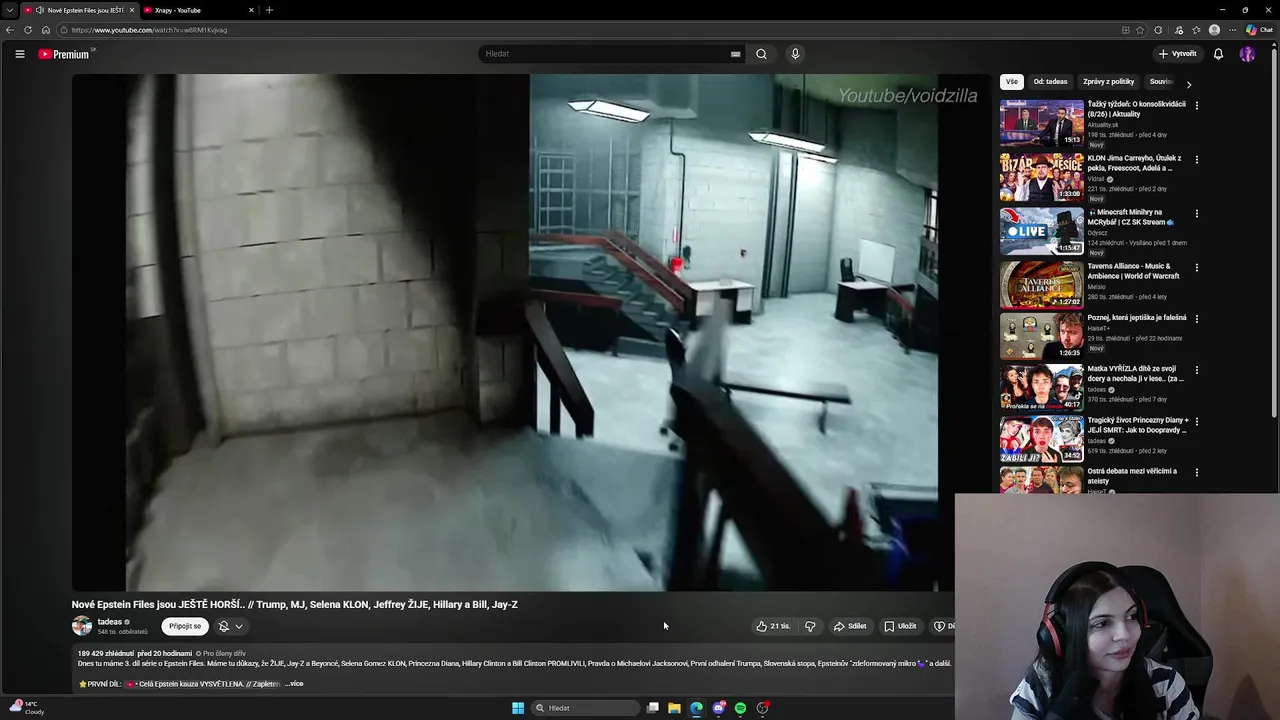Screen dimensions: 1280x720
Task: Open Copilot Chat button in browser
Action: tap(1259, 30)
